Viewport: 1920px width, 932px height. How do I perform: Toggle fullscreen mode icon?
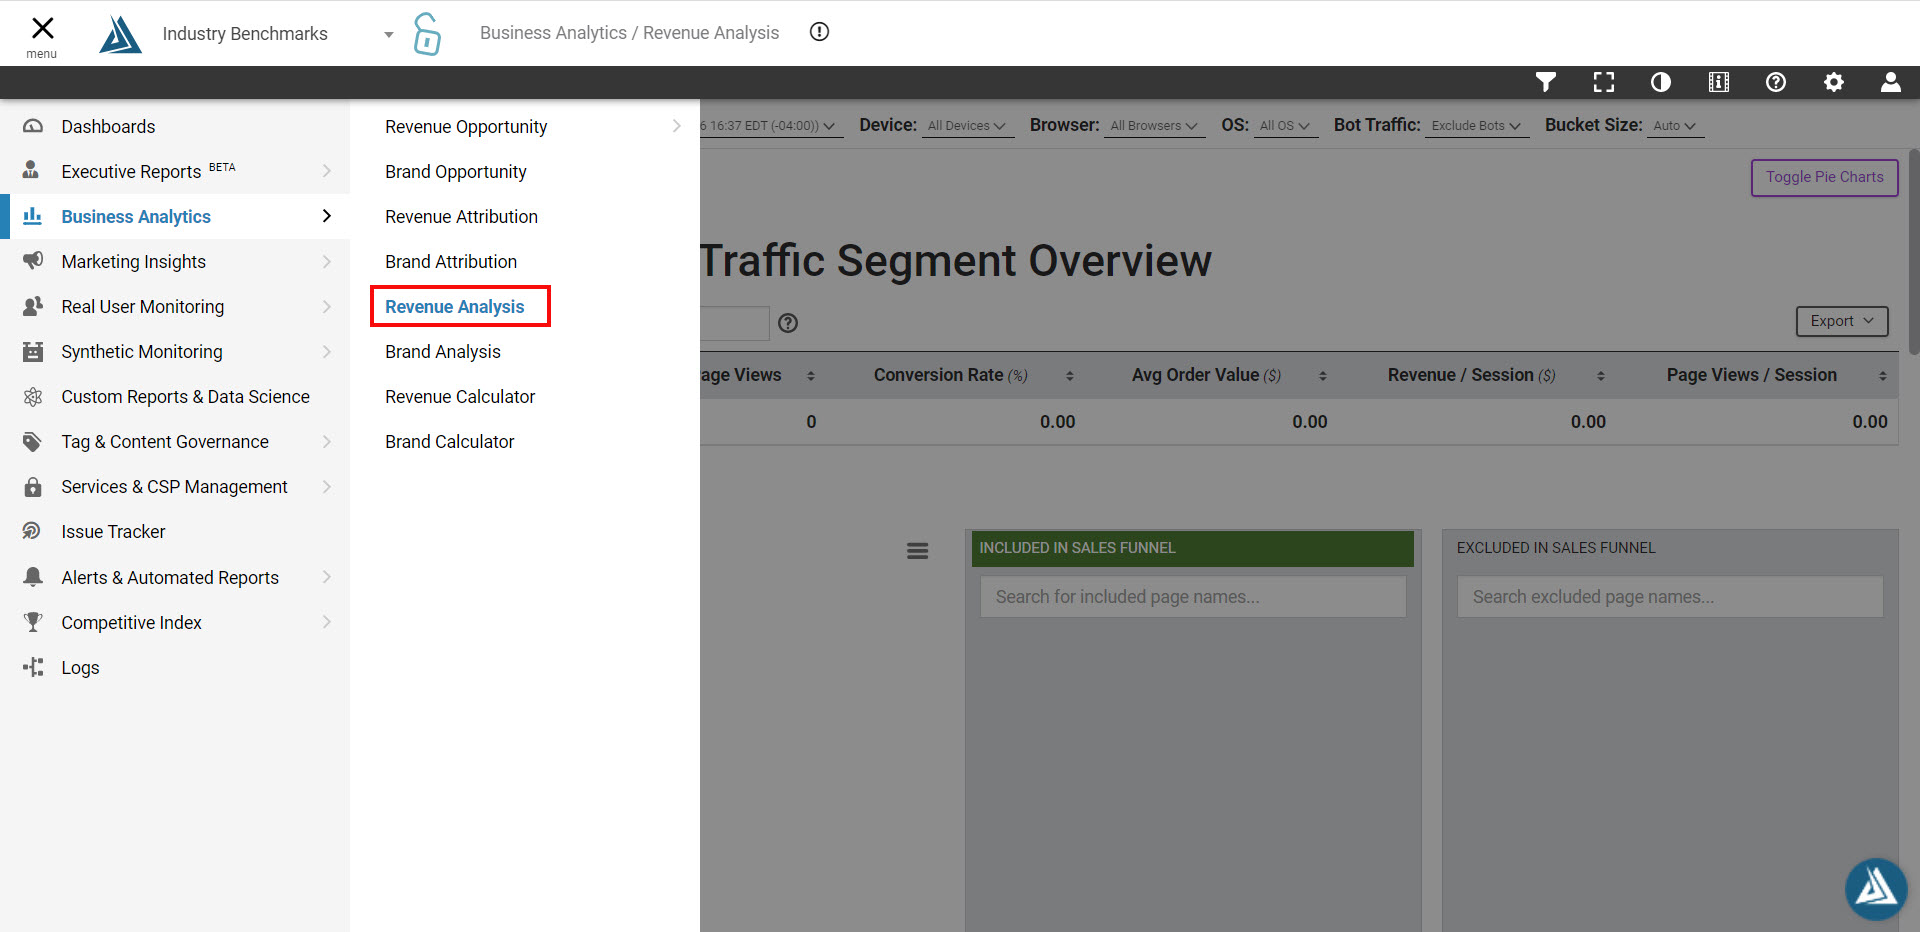click(1604, 82)
